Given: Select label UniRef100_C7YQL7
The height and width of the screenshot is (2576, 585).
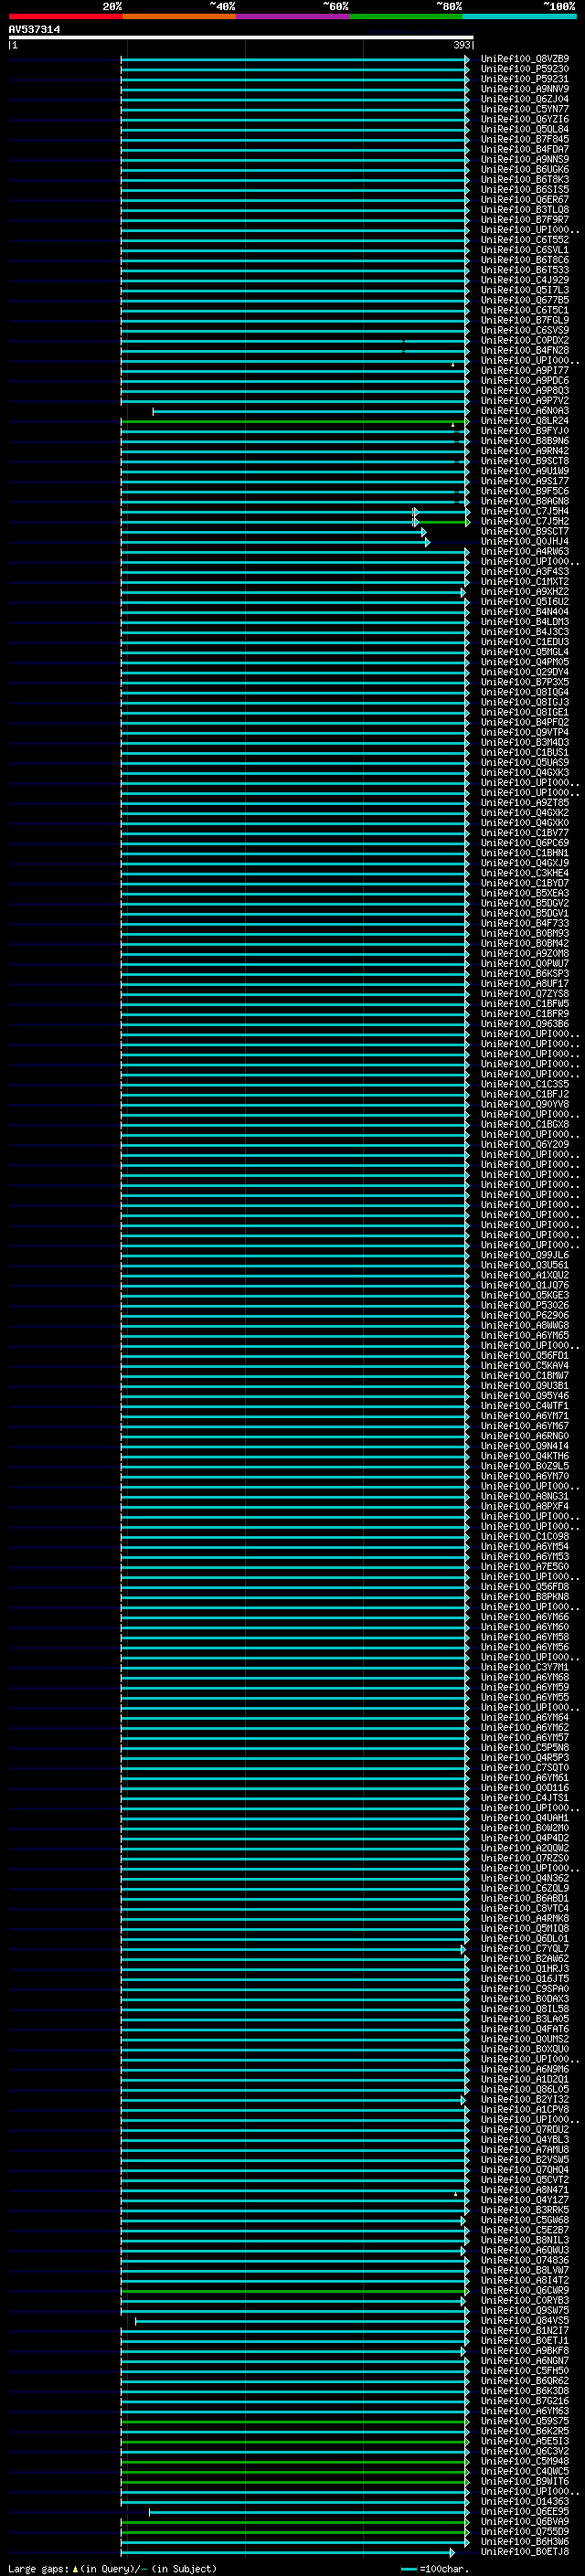Looking at the screenshot, I should [x=525, y=1948].
